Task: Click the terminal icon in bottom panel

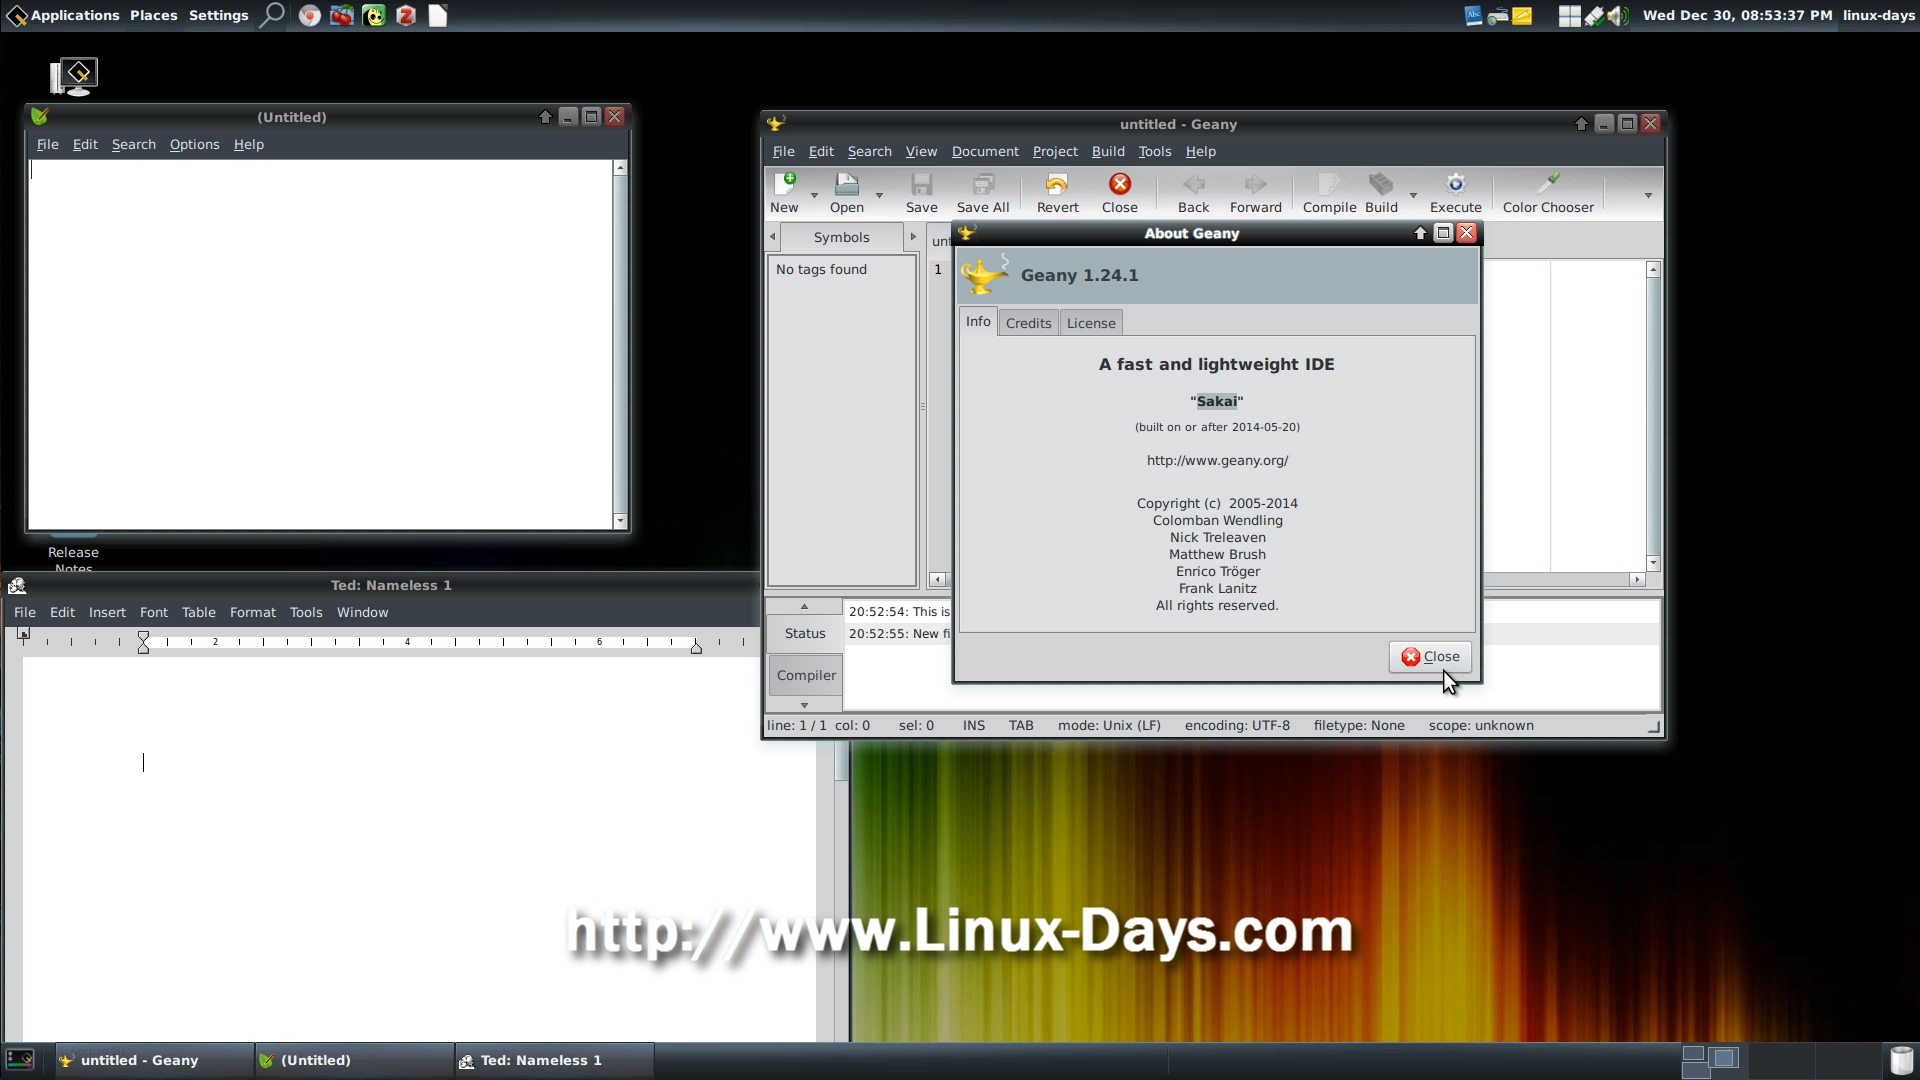Action: click(x=20, y=1059)
